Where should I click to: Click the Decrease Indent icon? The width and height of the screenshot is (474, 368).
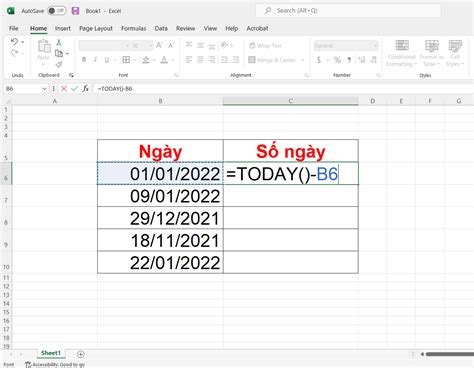[225, 60]
